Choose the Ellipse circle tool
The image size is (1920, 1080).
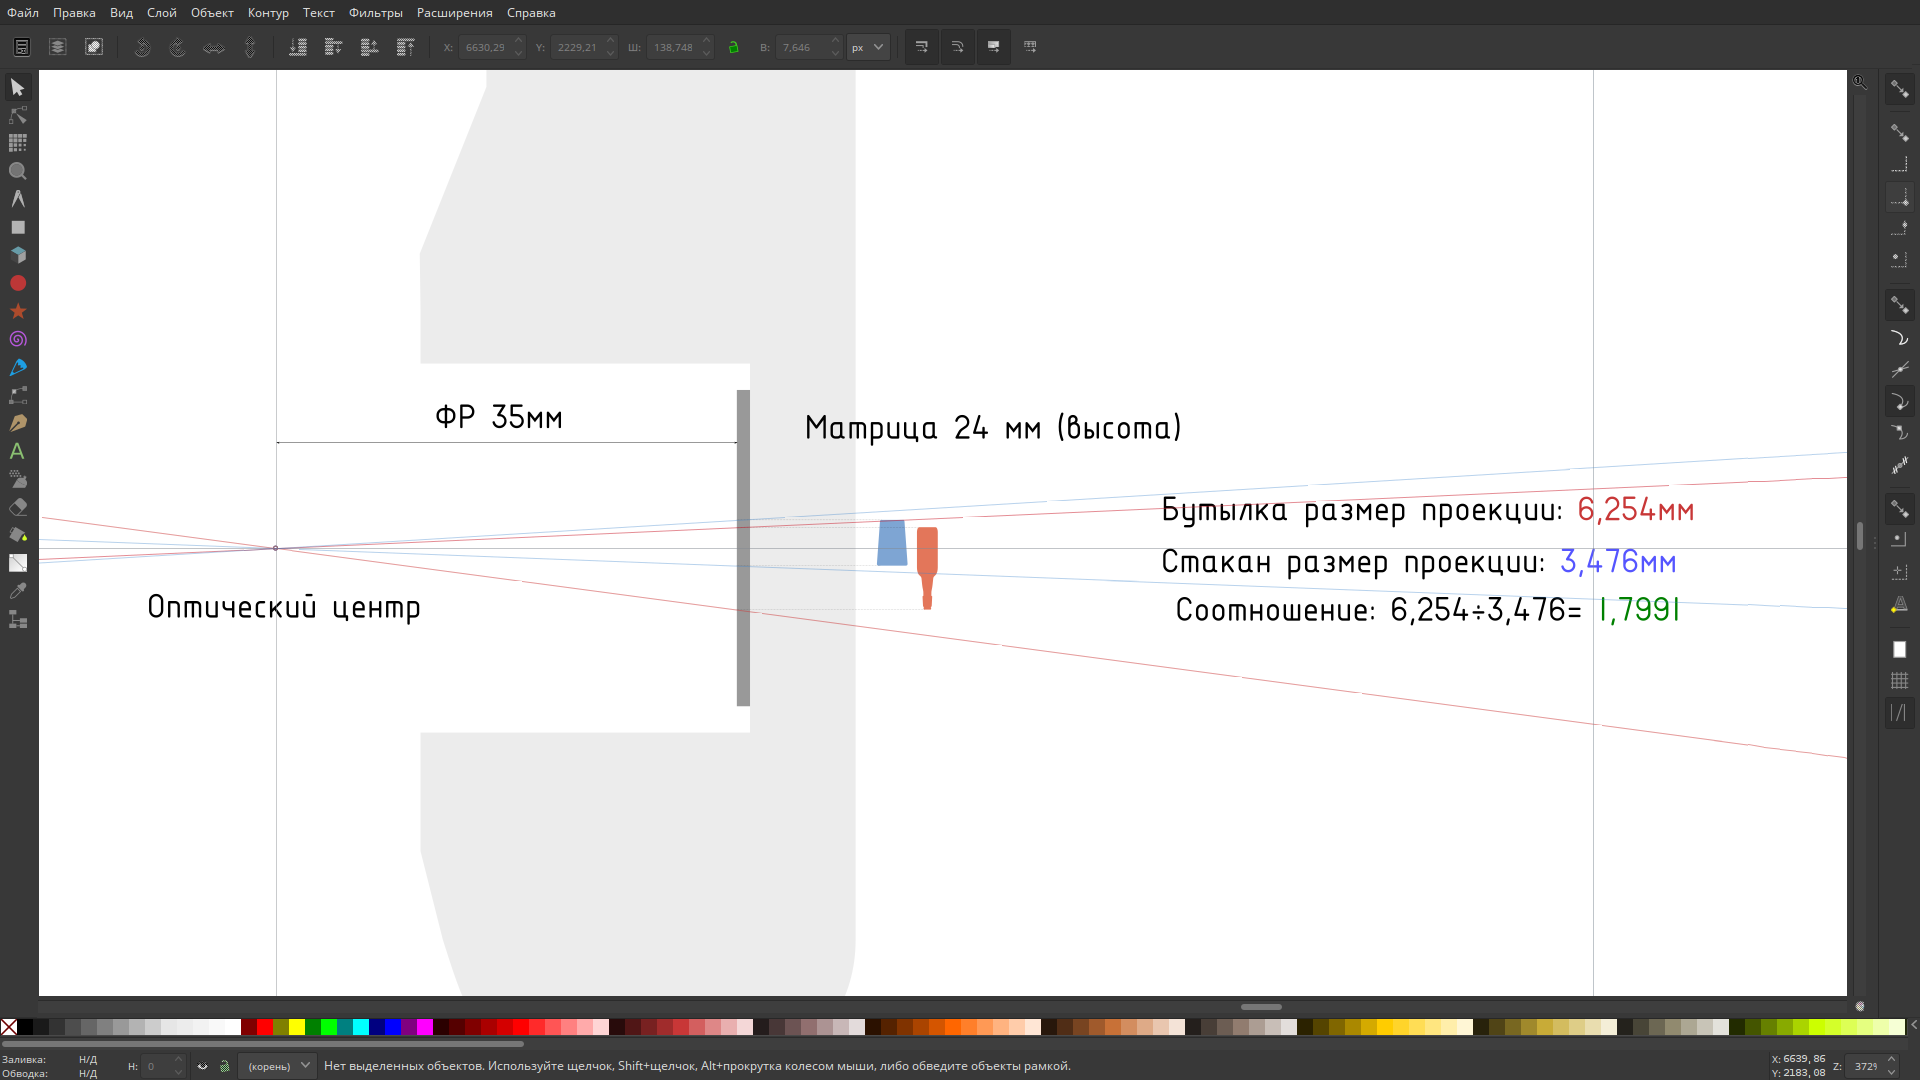coord(17,284)
